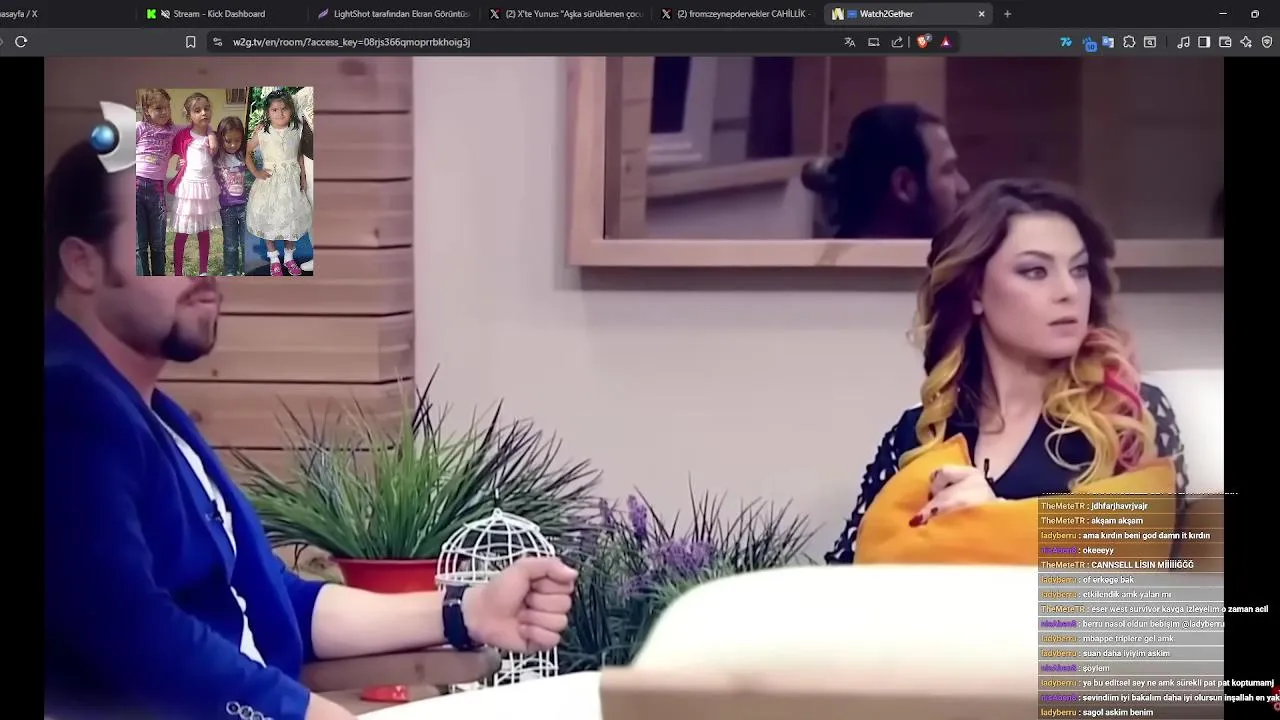Image resolution: width=1280 pixels, height=720 pixels.
Task: Open the media control music note icon
Action: pos(1184,42)
